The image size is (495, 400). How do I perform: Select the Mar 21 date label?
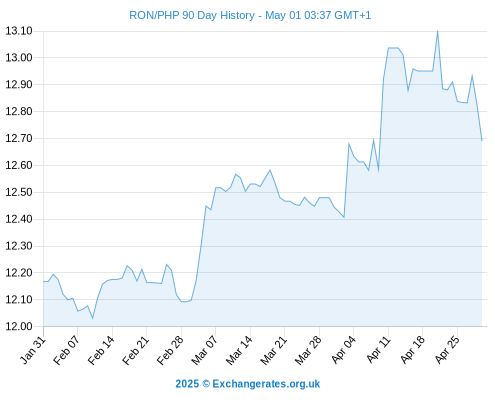[x=274, y=351]
